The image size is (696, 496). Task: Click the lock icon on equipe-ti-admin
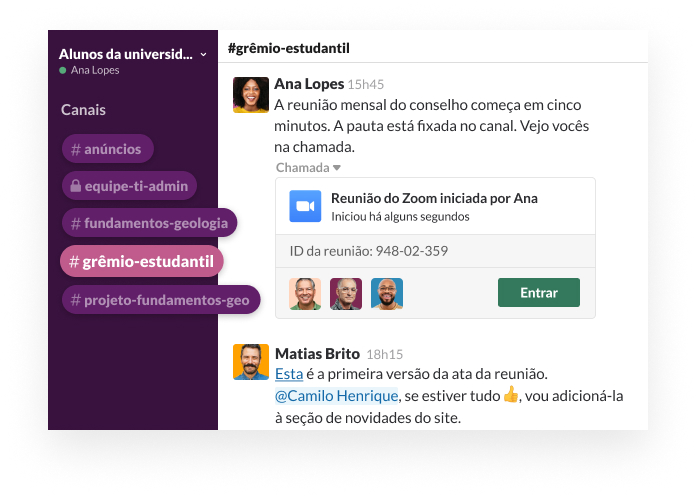75,186
